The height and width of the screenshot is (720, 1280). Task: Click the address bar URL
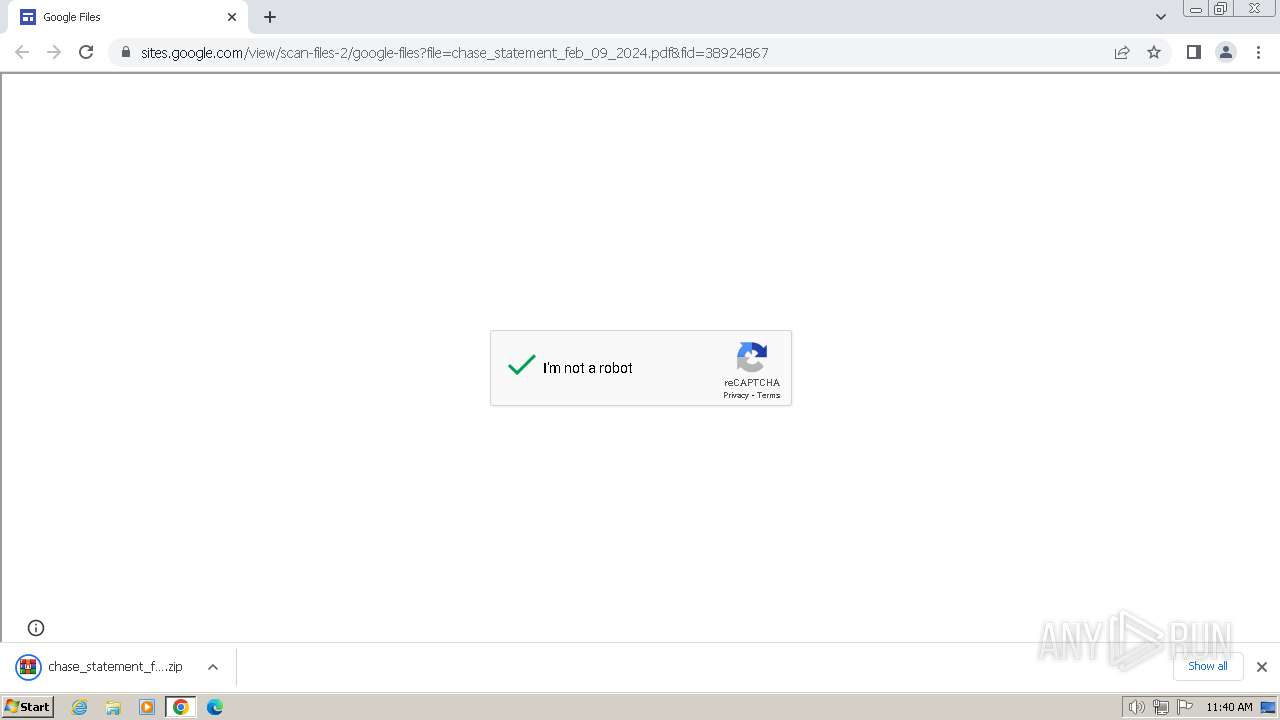pos(454,52)
